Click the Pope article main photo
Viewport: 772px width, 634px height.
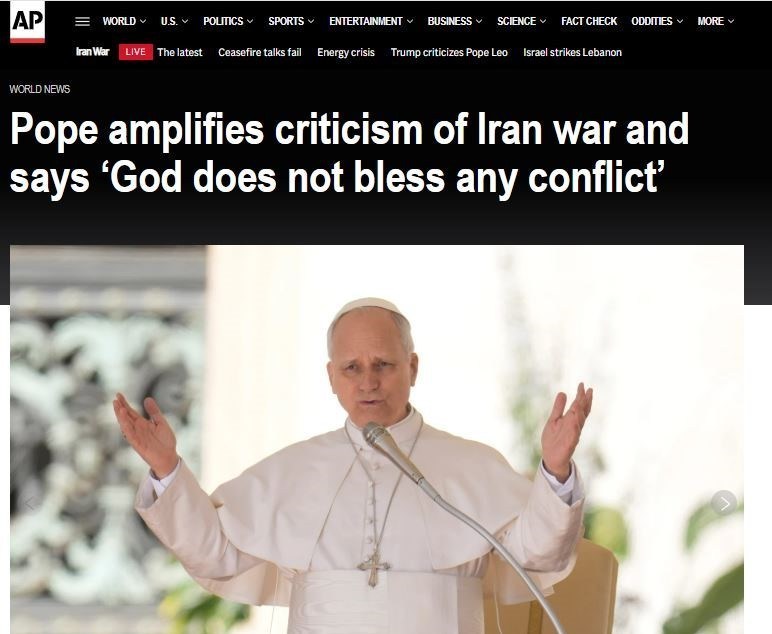pos(377,439)
